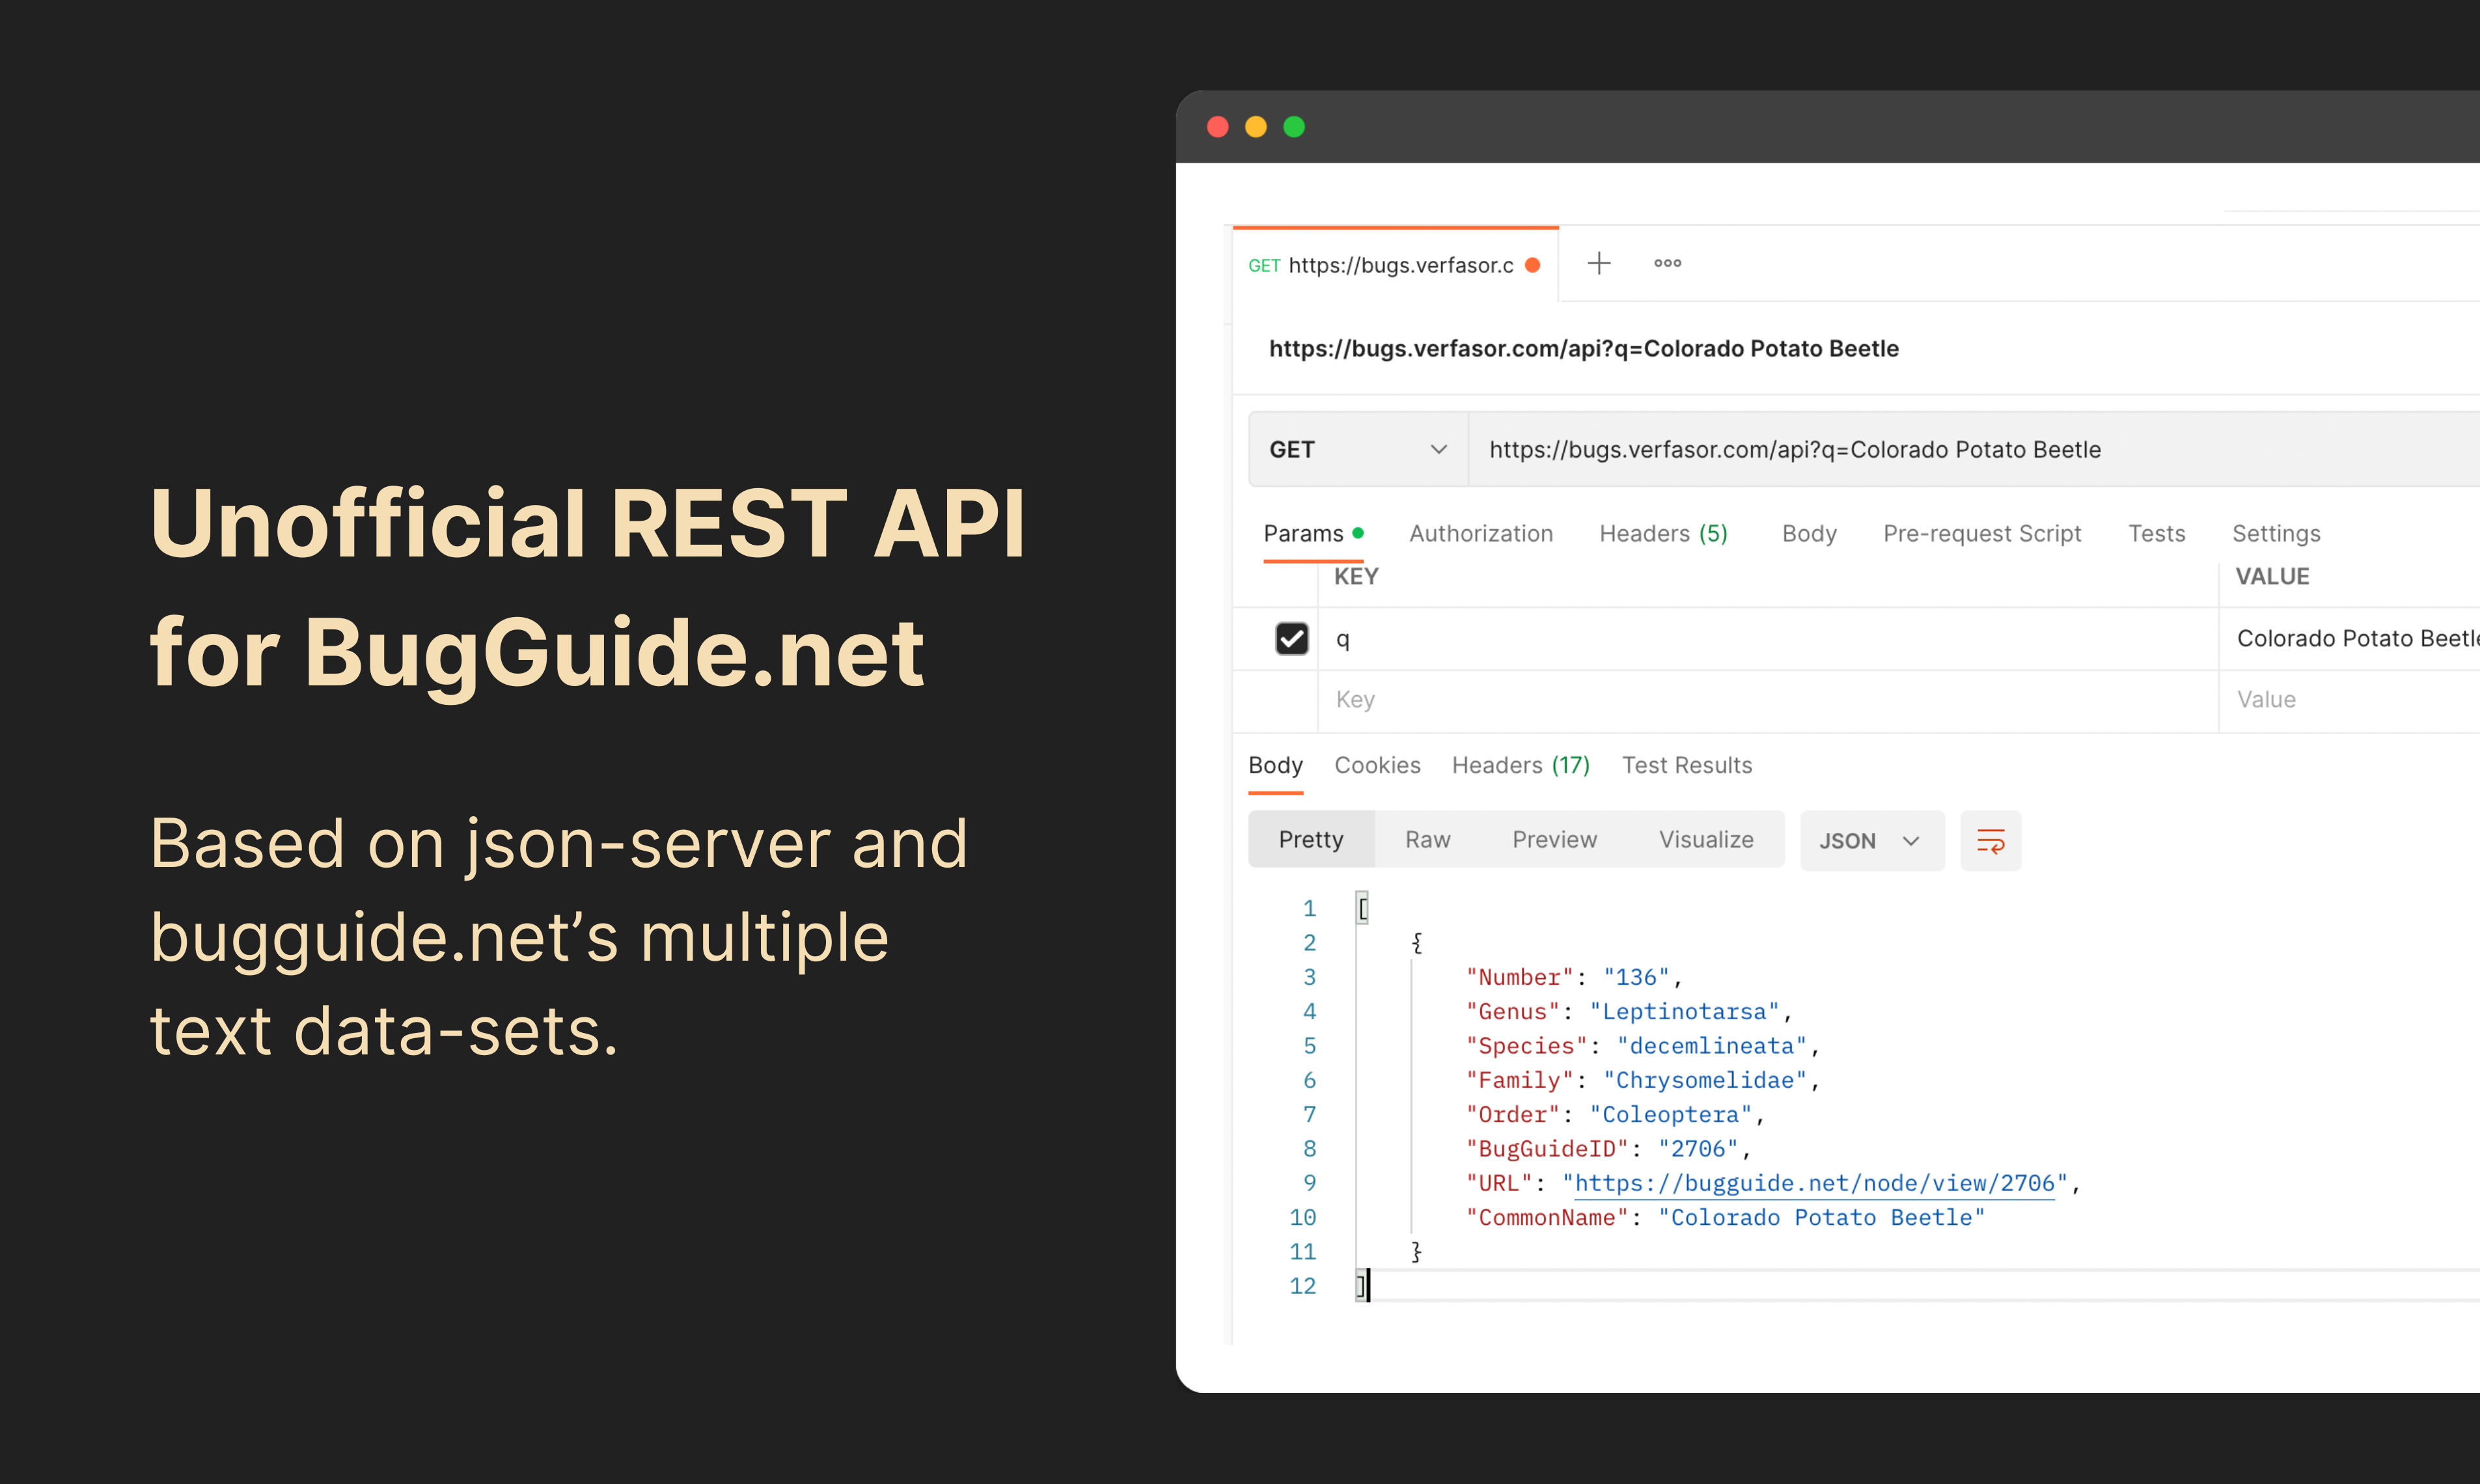Viewport: 2480px width, 1484px height.
Task: View response Headers (17) tab
Action: click(x=1520, y=765)
